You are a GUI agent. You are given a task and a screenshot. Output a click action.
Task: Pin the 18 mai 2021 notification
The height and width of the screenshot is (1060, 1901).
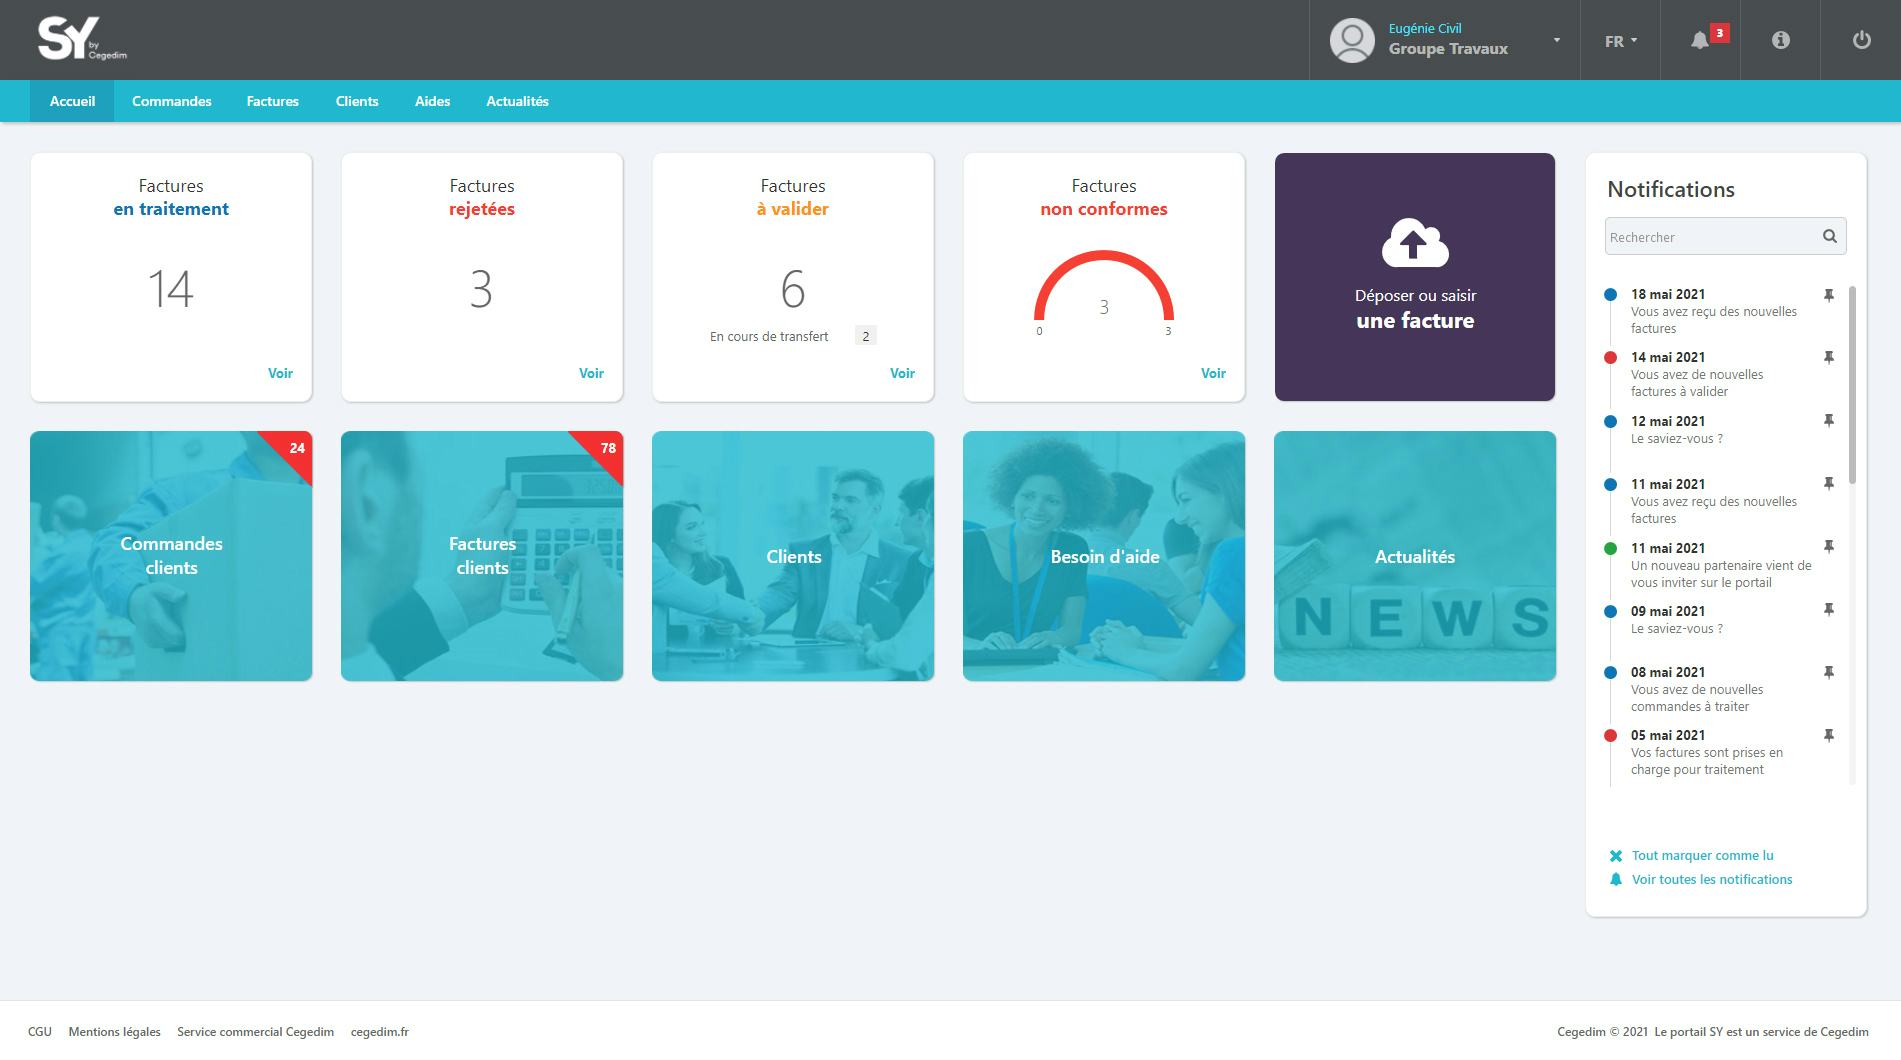pos(1828,293)
